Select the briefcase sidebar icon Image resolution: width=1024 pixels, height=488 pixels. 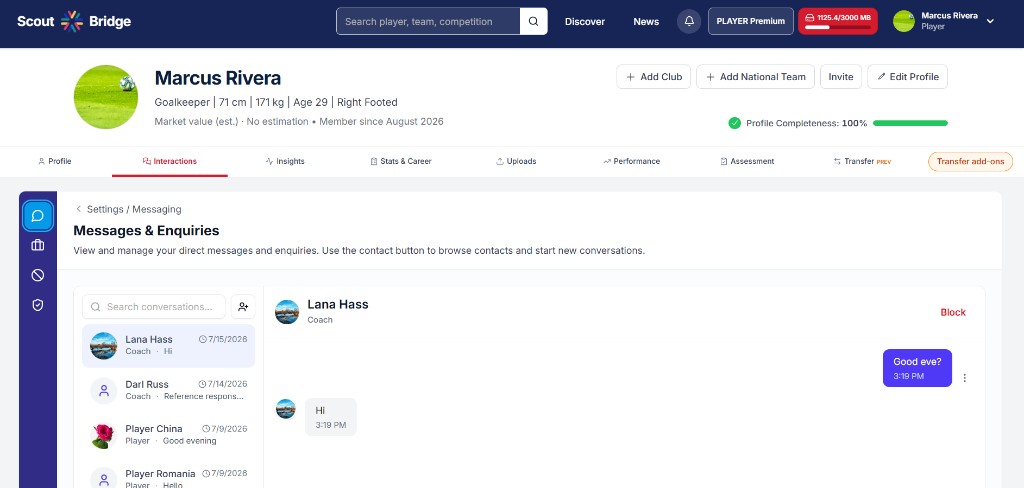[x=38, y=246]
